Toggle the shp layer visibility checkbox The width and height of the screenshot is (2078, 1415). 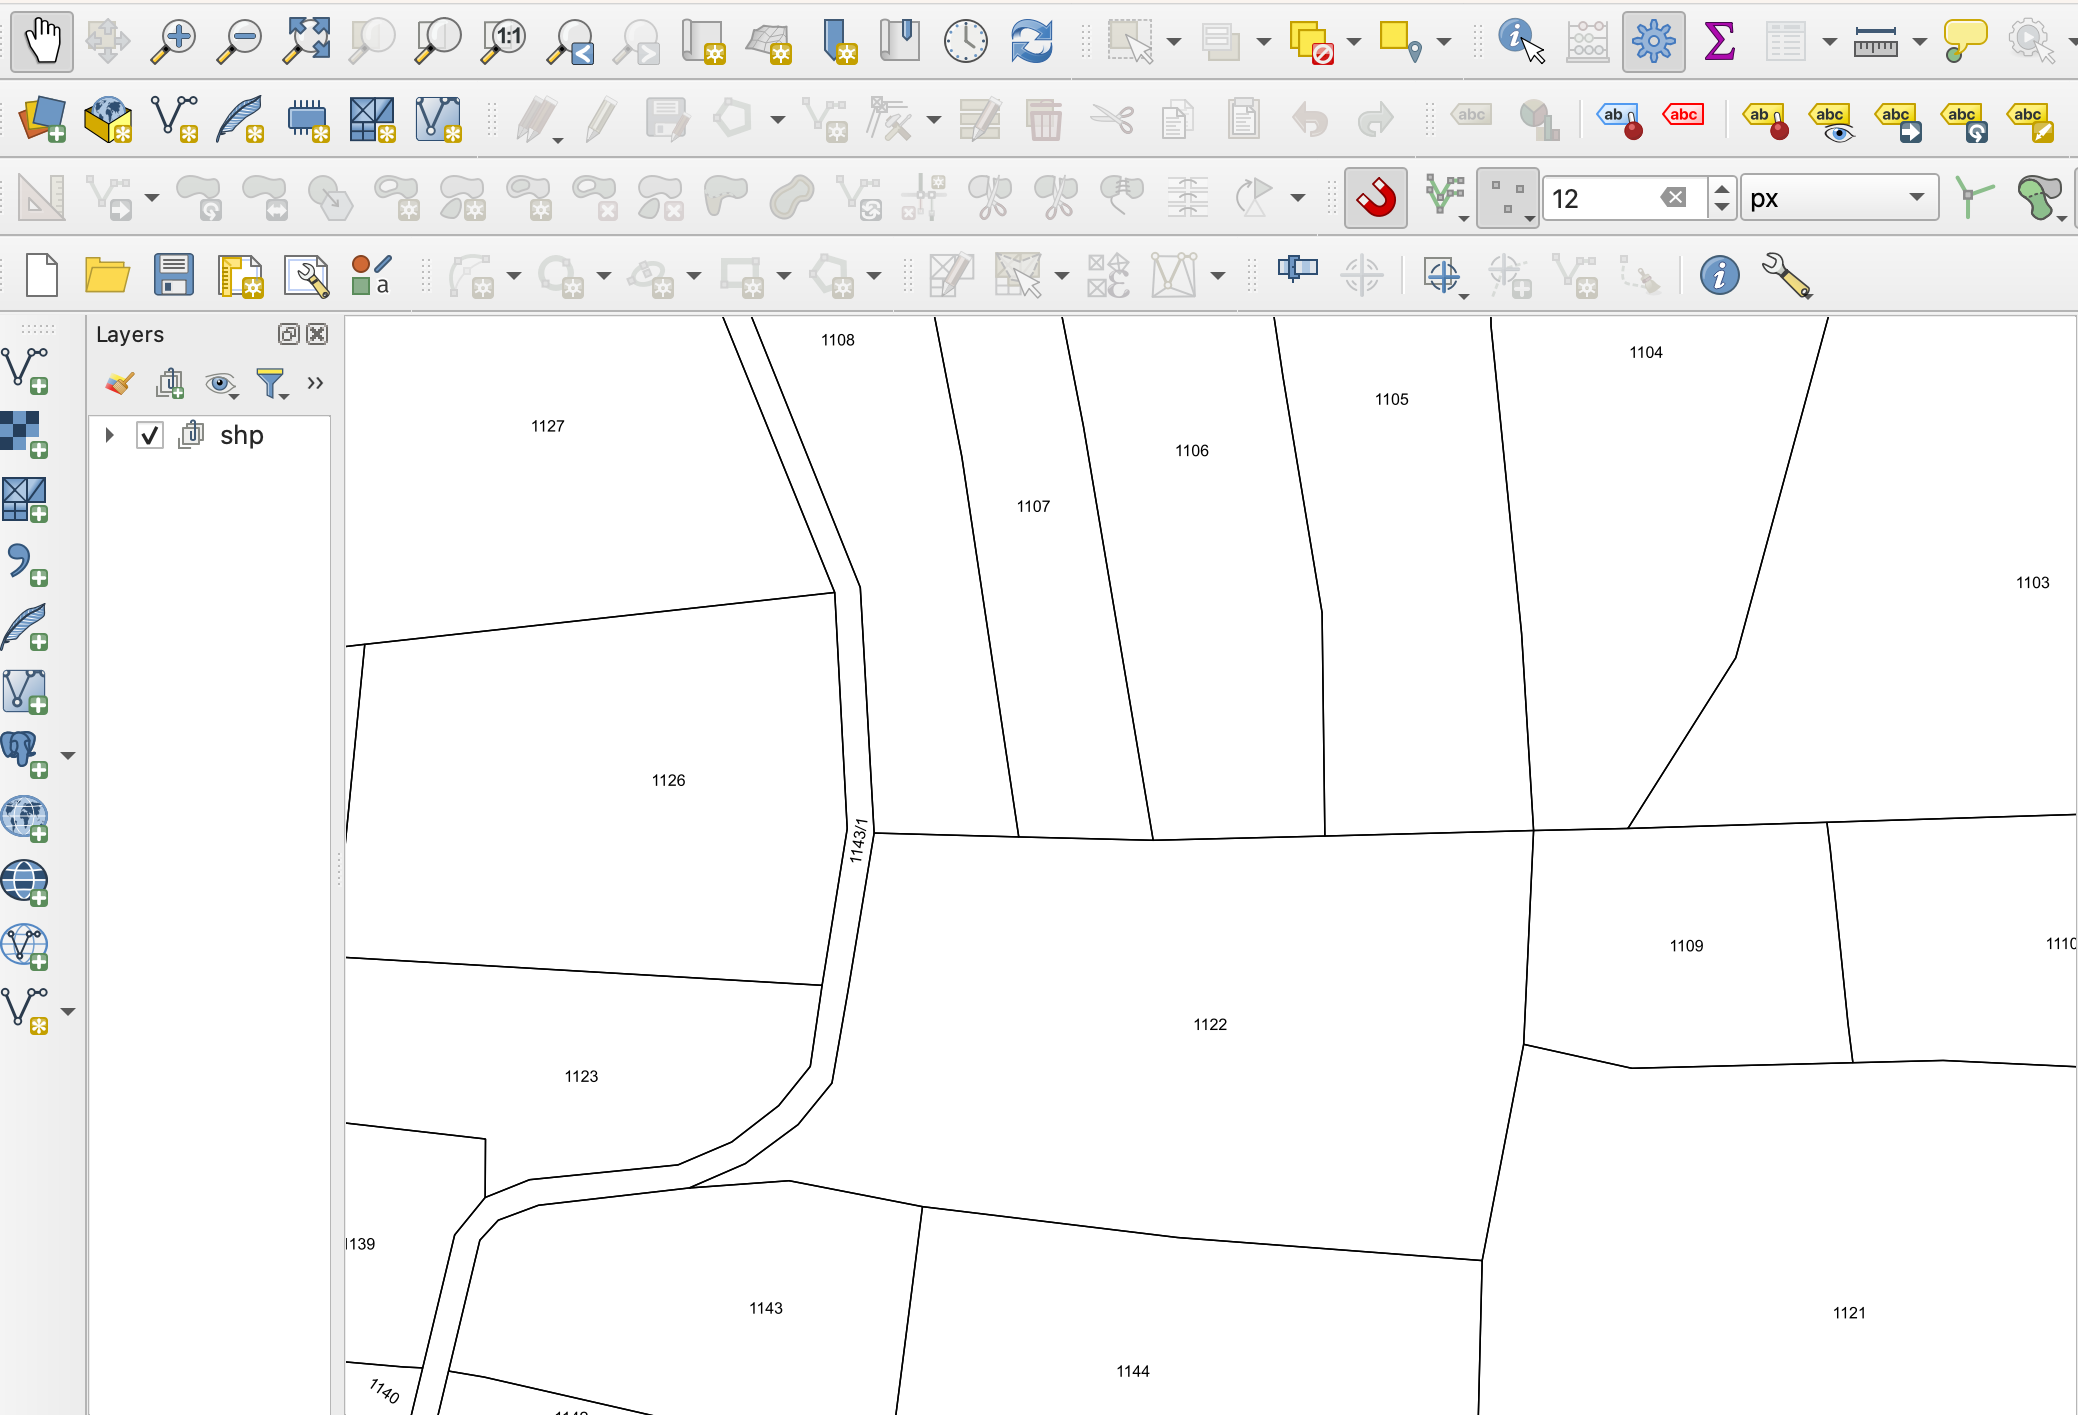(x=150, y=435)
